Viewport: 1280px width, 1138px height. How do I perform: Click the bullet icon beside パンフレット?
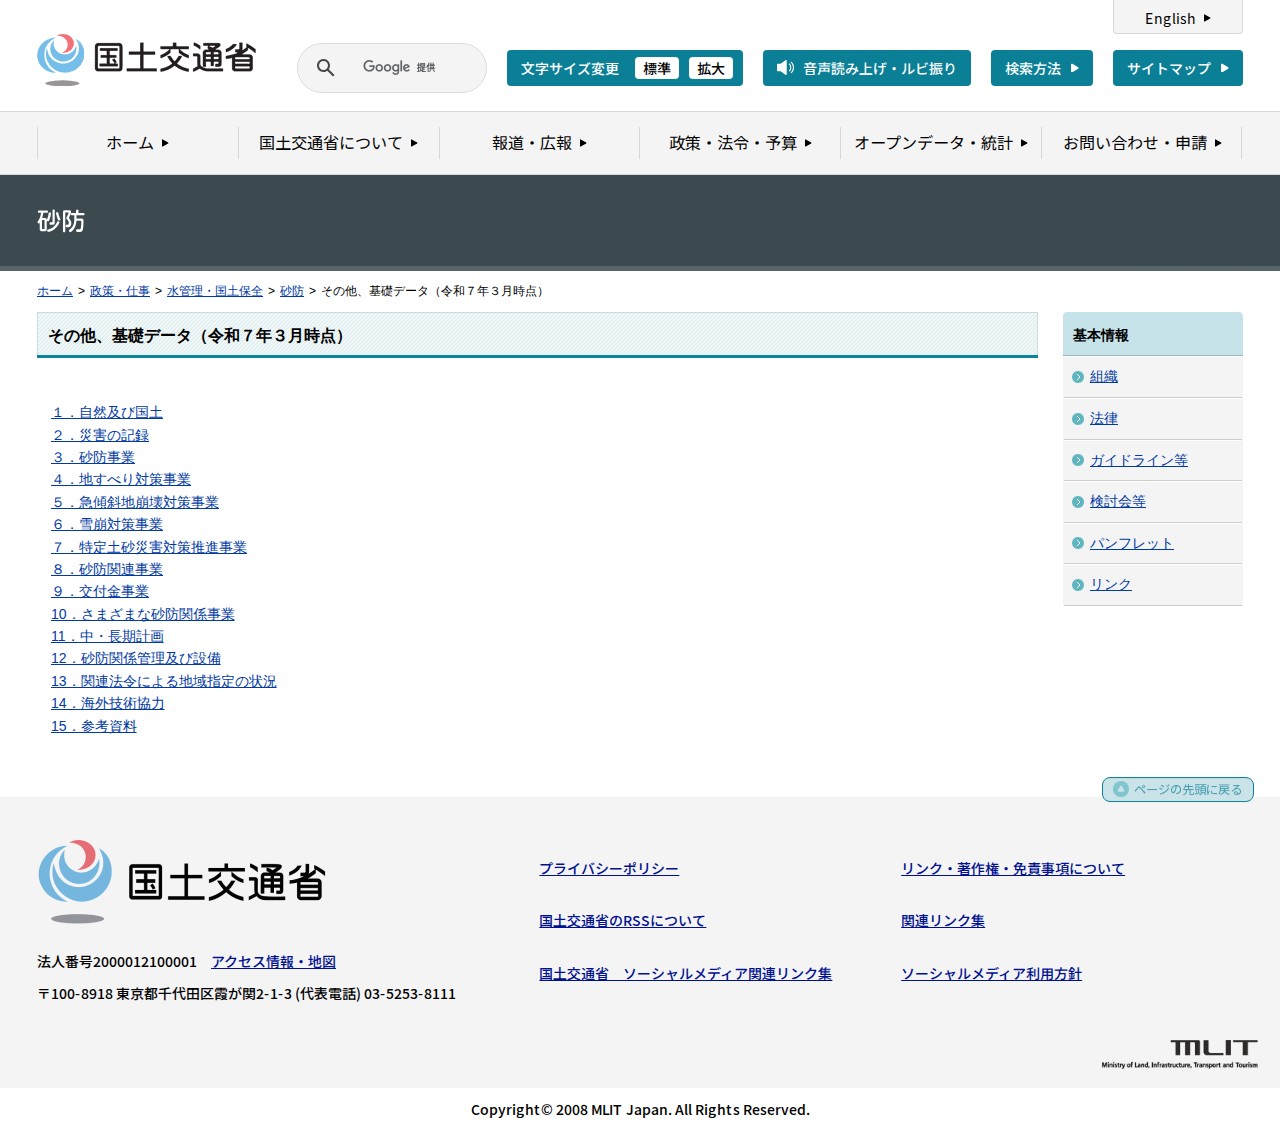coord(1078,543)
